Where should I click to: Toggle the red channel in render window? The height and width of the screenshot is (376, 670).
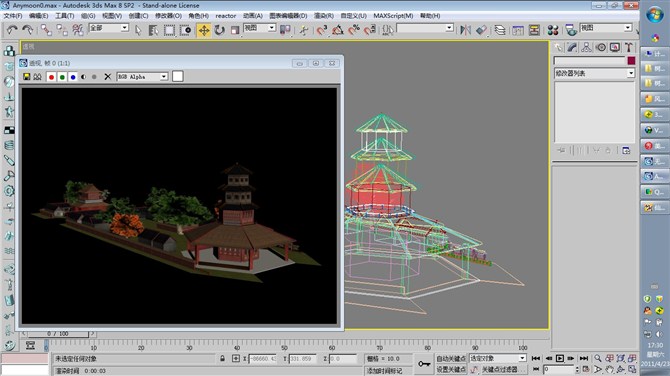(x=51, y=77)
